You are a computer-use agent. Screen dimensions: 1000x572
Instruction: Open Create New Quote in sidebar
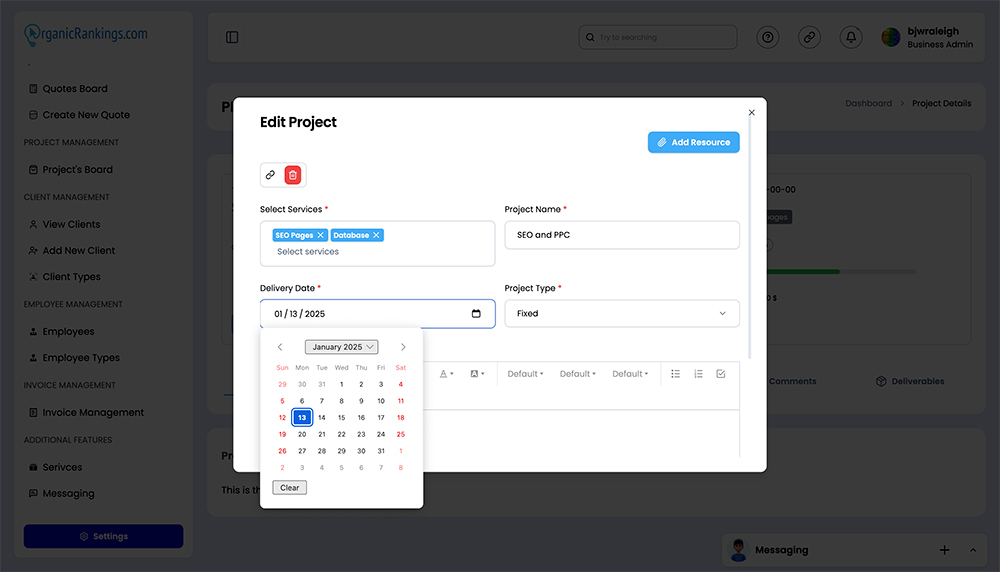(x=79, y=115)
